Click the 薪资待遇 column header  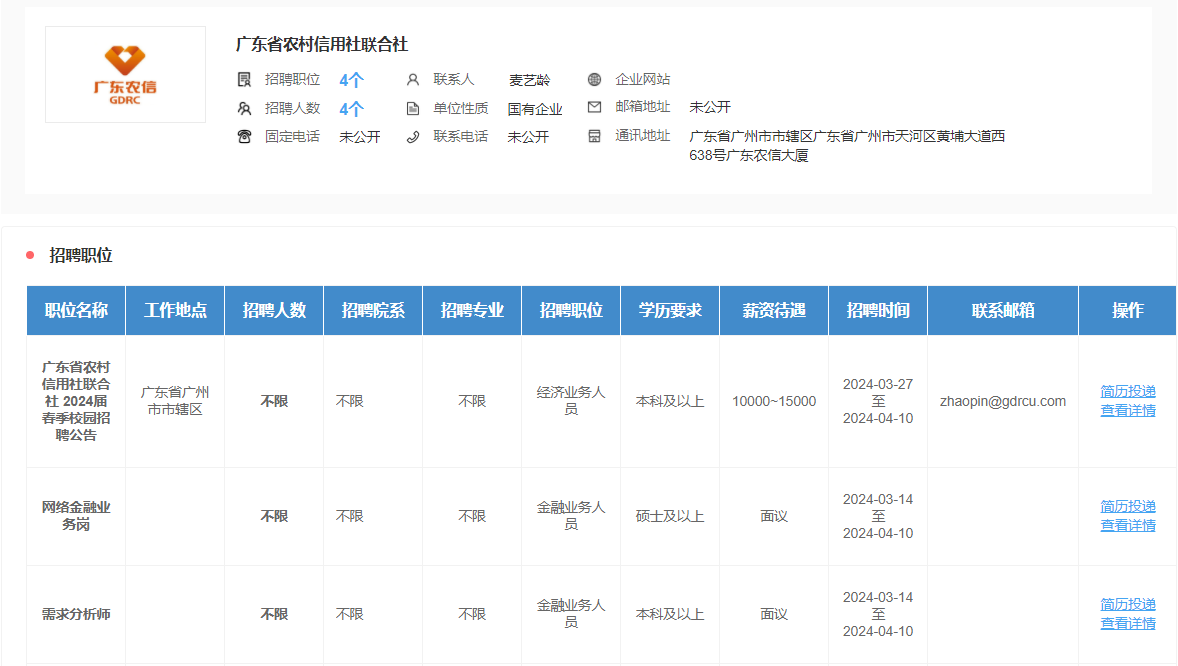click(x=774, y=310)
